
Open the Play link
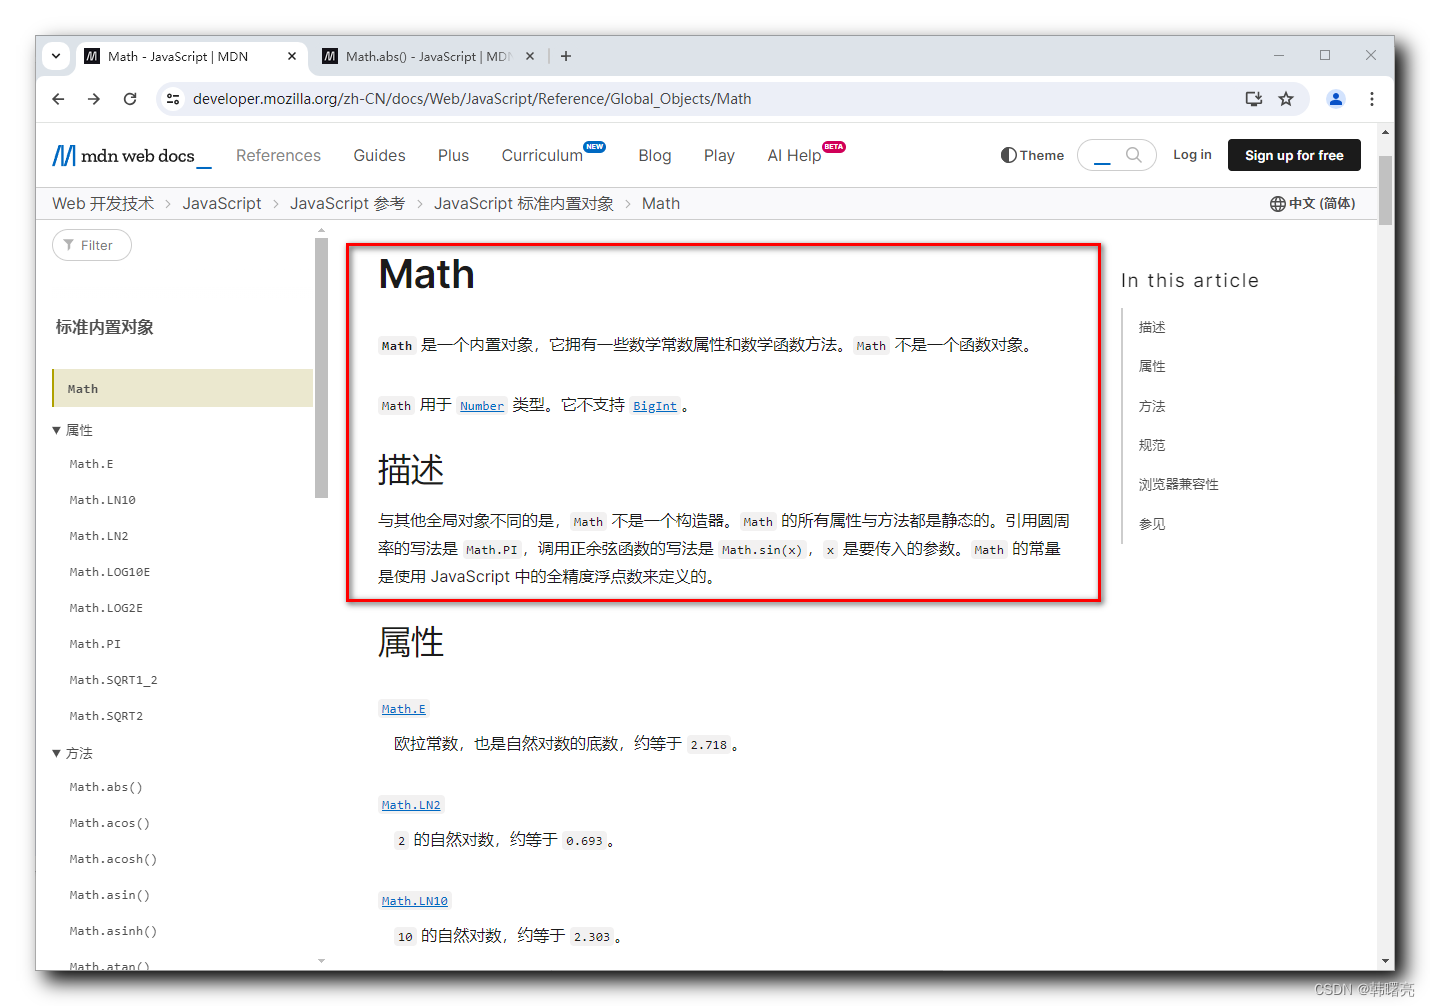[719, 156]
